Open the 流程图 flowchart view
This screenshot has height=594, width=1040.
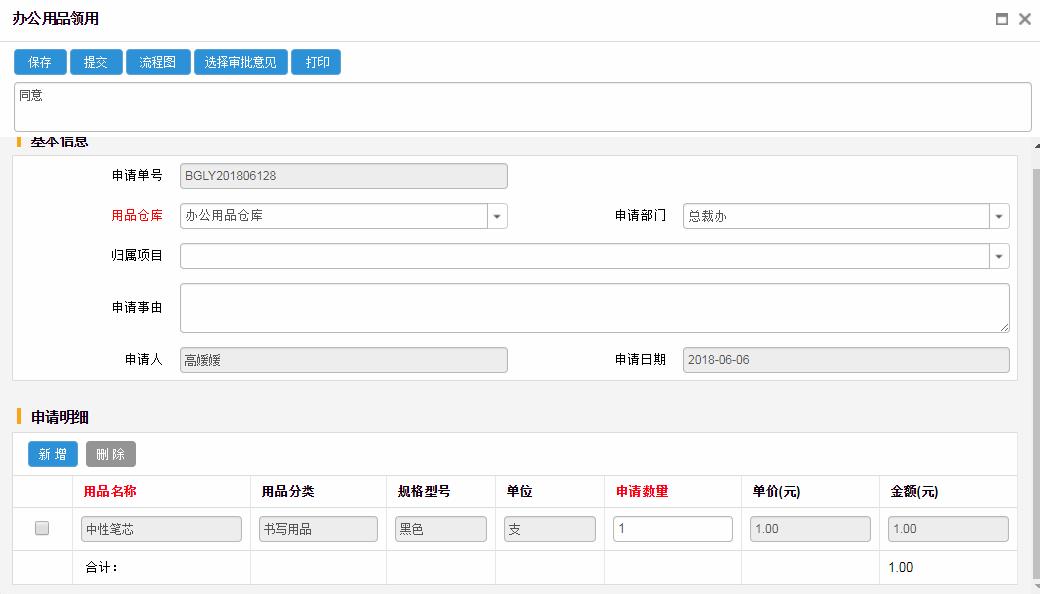click(158, 62)
